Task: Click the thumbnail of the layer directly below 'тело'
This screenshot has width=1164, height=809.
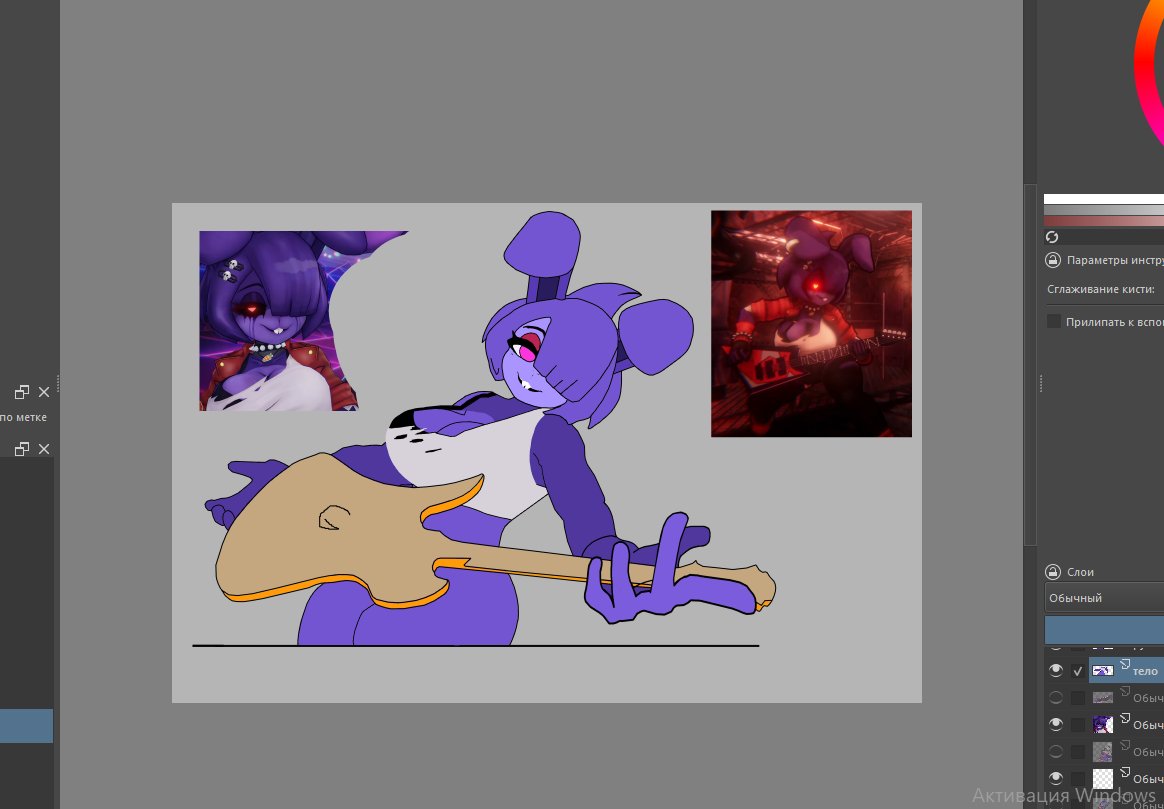Action: click(x=1102, y=698)
